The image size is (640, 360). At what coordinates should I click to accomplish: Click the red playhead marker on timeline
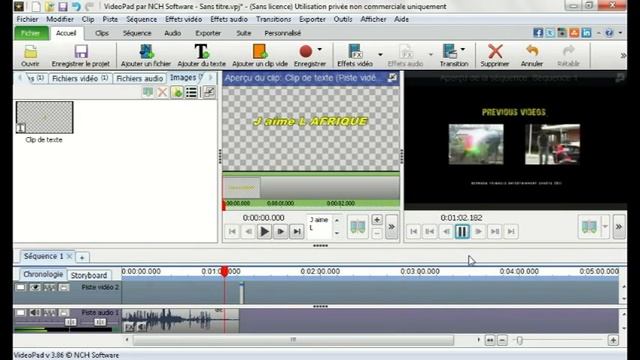224,271
